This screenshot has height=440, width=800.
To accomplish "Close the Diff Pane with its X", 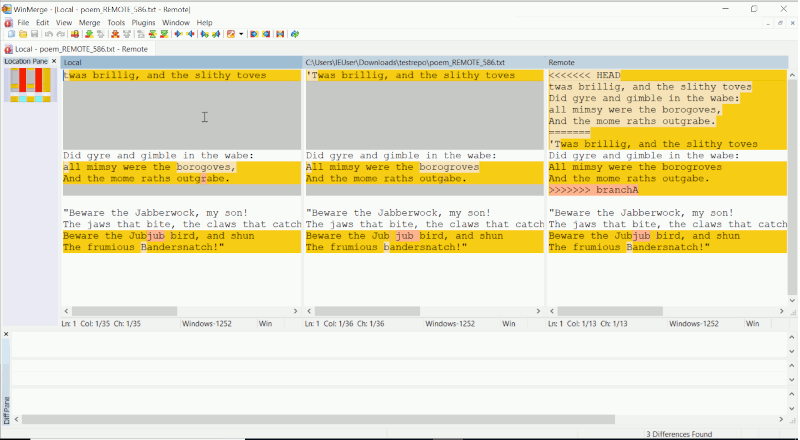I will 5,333.
